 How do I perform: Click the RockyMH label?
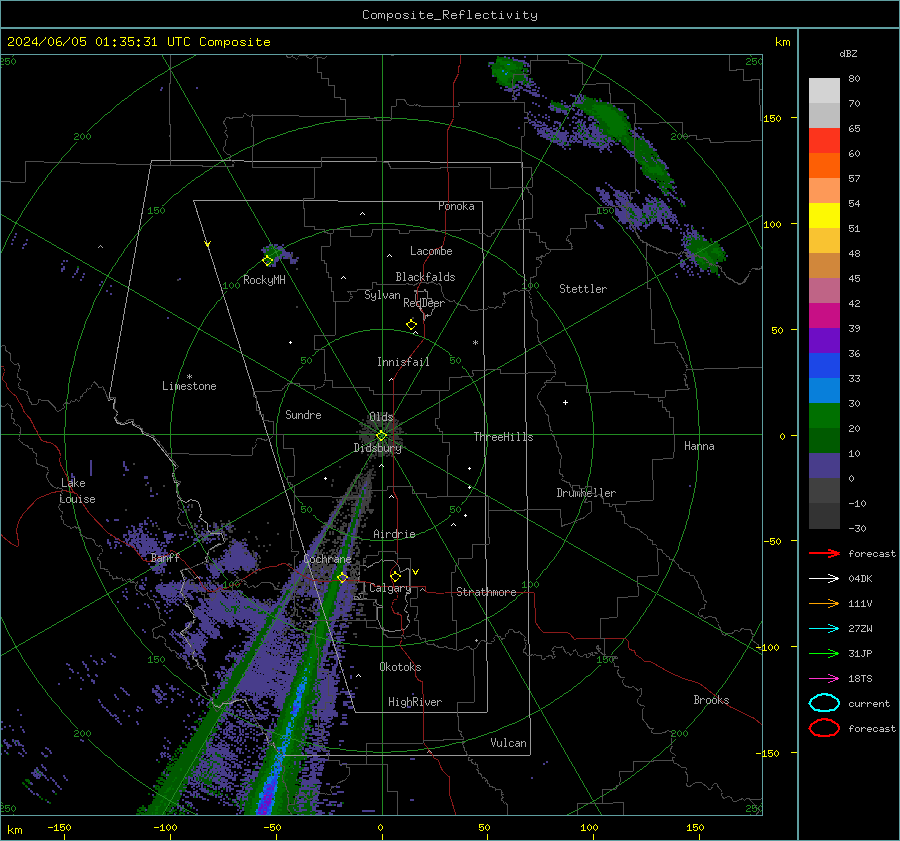[x=264, y=280]
